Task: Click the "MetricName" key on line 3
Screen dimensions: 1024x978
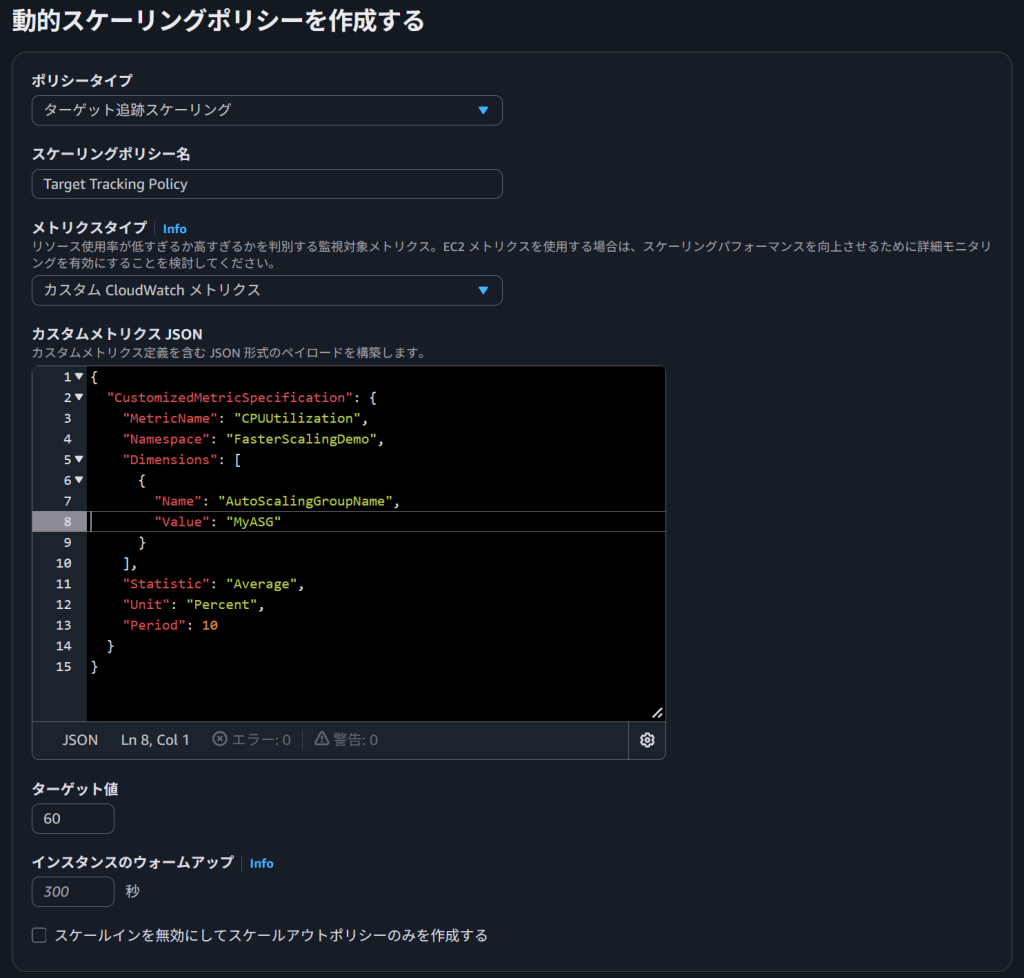Action: pos(170,418)
